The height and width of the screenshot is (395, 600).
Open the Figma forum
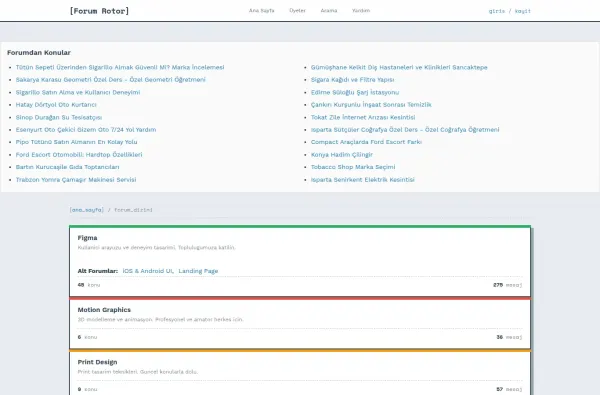pyautogui.click(x=87, y=238)
